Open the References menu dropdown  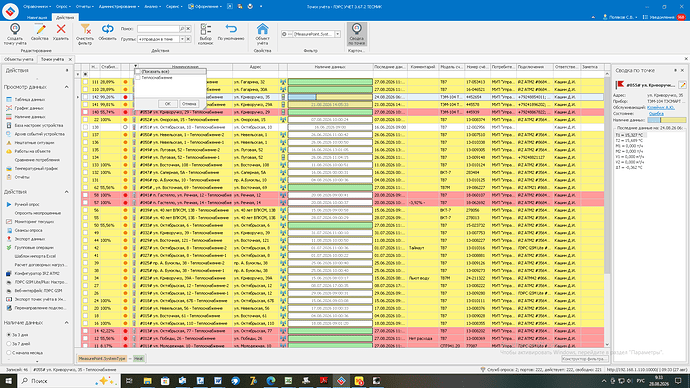[x=37, y=7]
